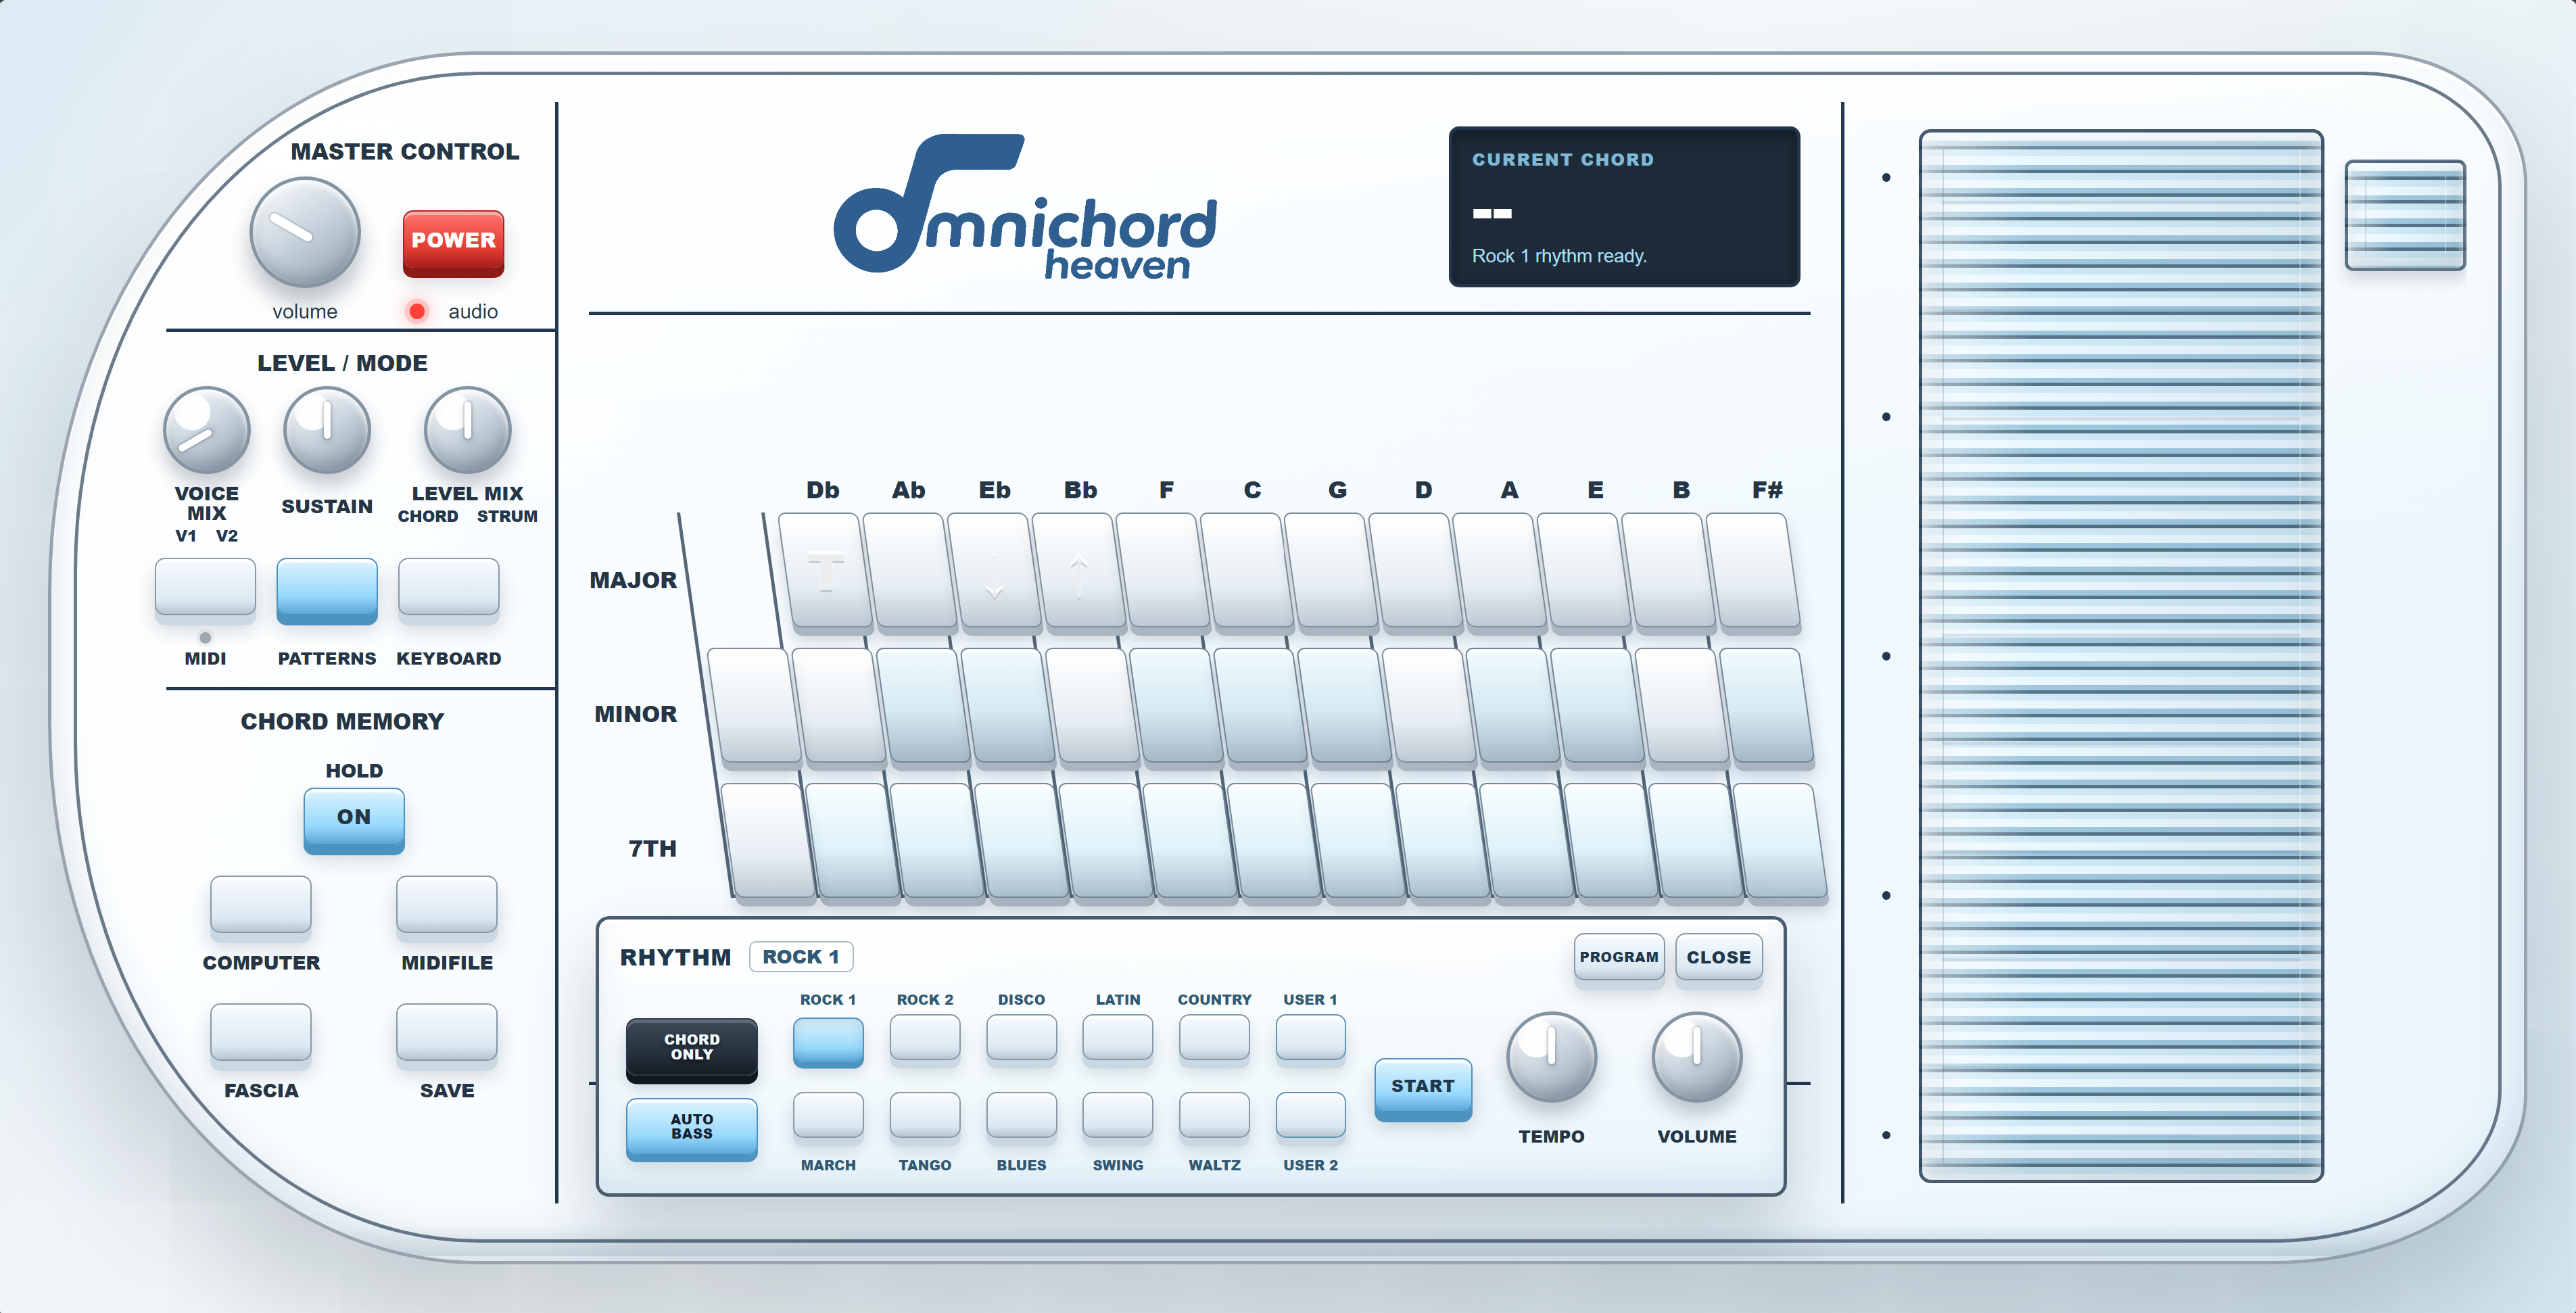Adjust the Level Mix chord/strum knob
The image size is (2576, 1313).
pyautogui.click(x=467, y=430)
